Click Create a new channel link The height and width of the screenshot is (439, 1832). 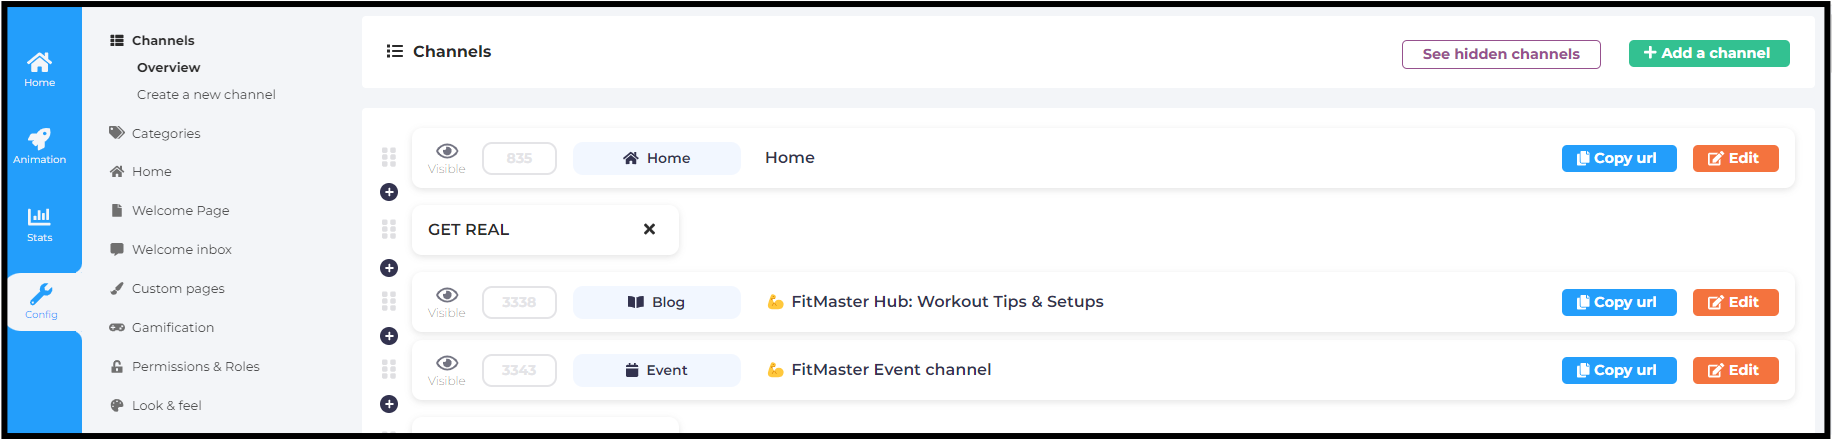pyautogui.click(x=206, y=94)
